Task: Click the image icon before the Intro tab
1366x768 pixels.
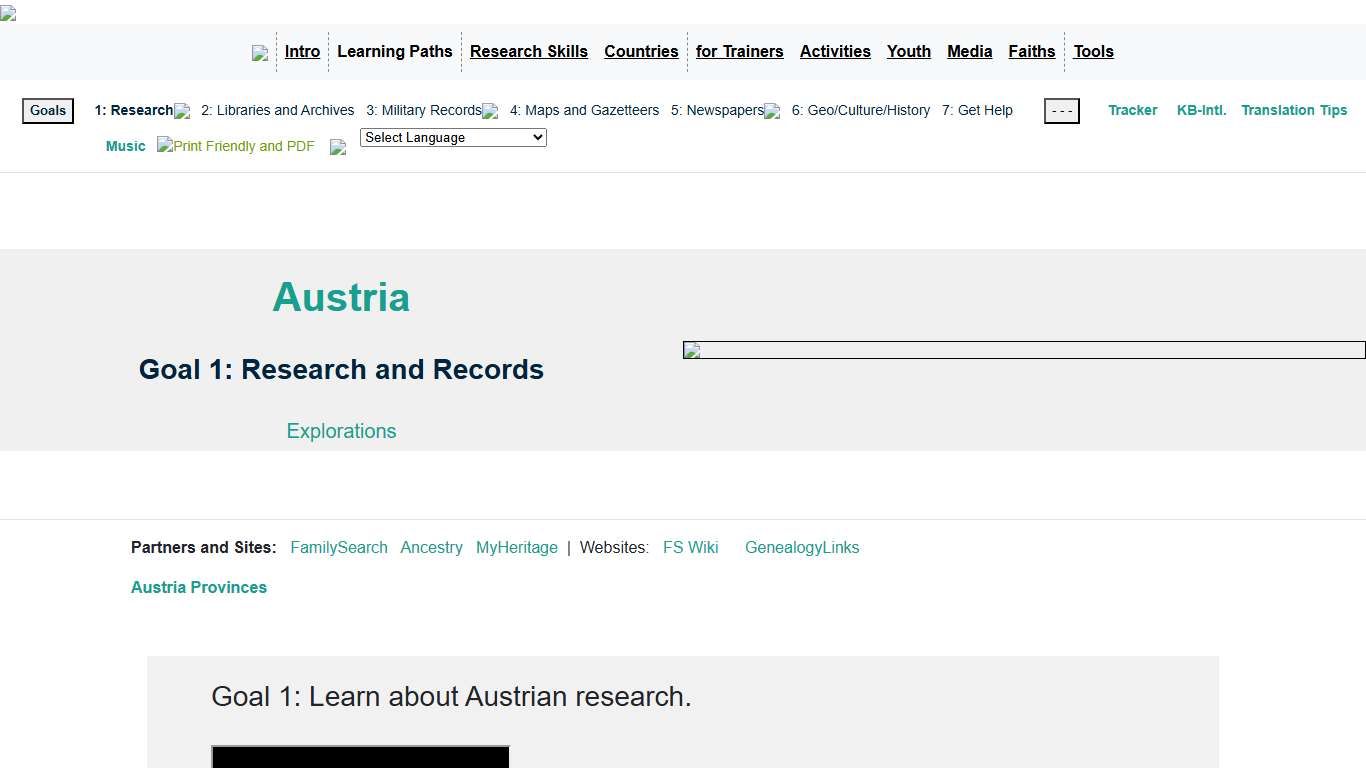Action: (x=260, y=53)
